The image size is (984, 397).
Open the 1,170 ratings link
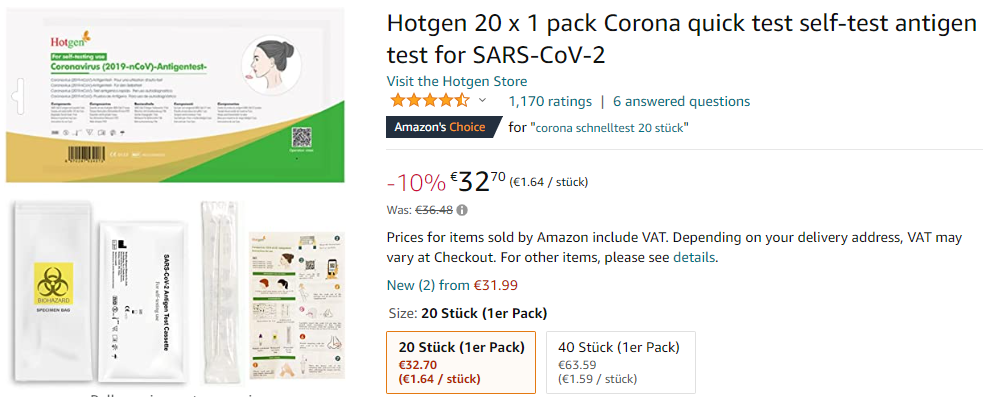(x=550, y=101)
